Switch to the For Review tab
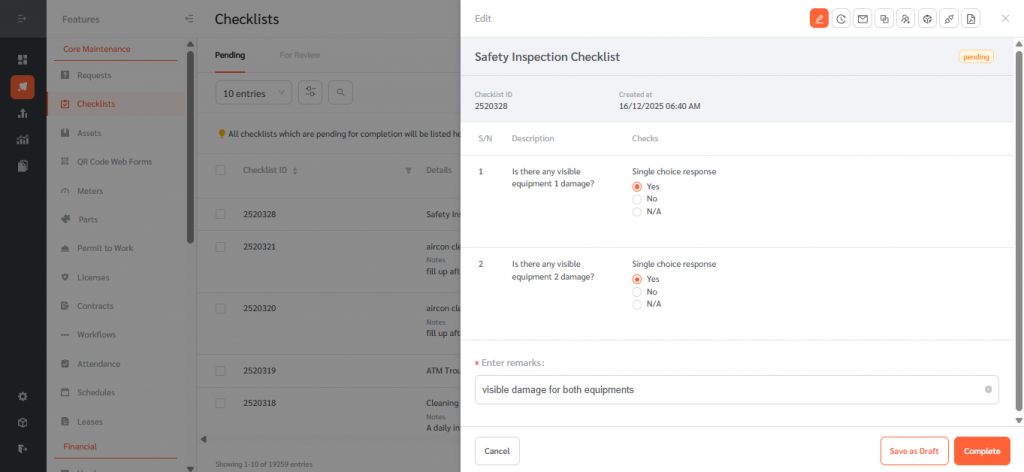 (x=300, y=55)
